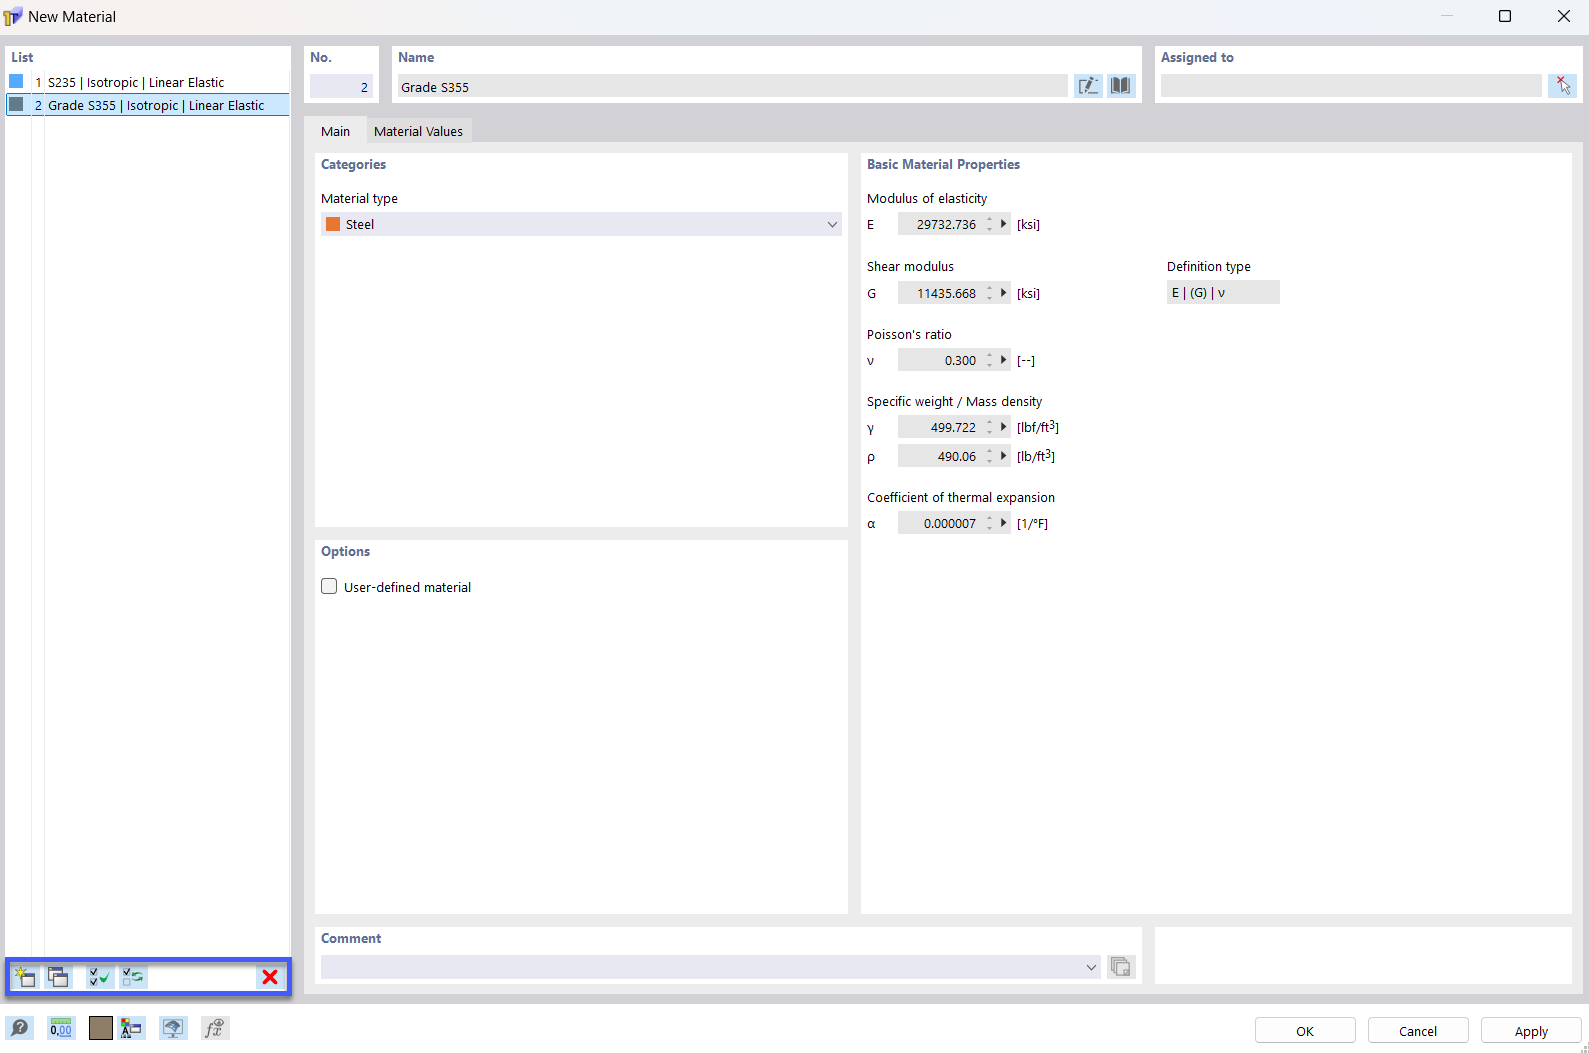Click gray color swatch of Grade S355
This screenshot has width=1589, height=1053.
[16, 104]
